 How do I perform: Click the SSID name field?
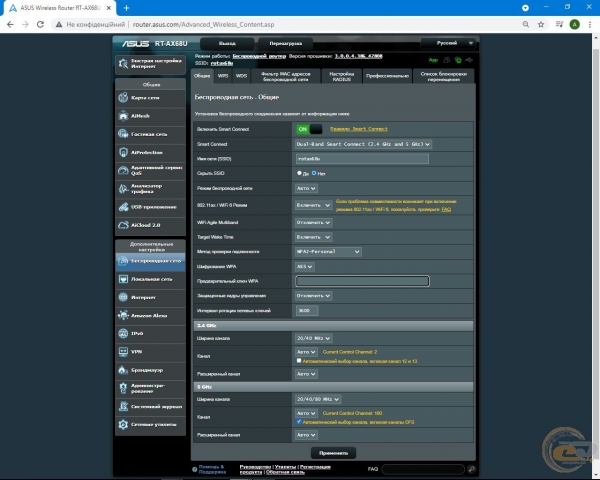pos(362,158)
